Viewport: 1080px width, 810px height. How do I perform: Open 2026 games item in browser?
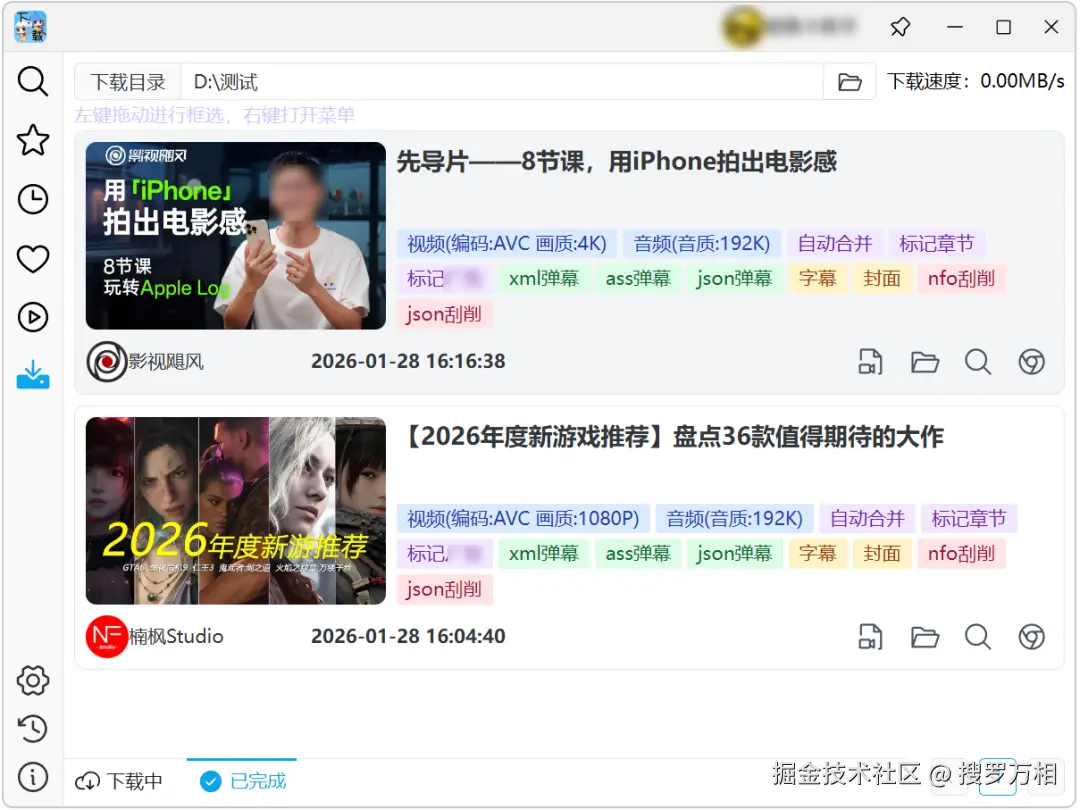click(1031, 636)
